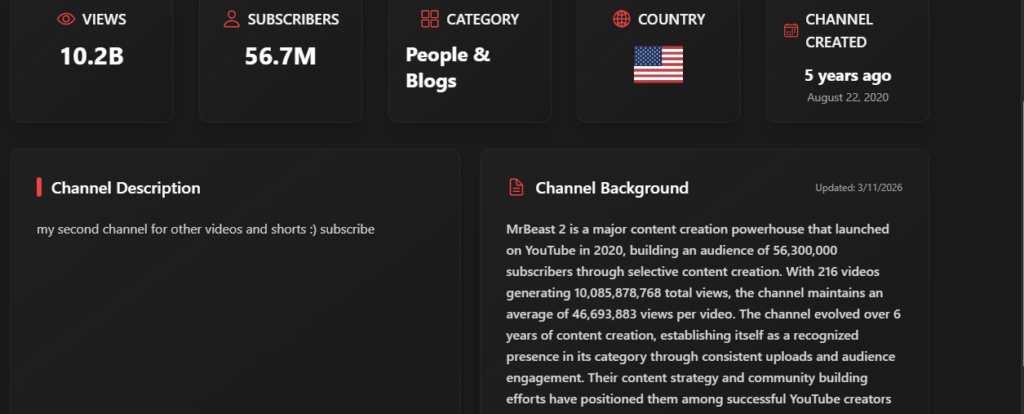
Task: Click the eye icon beside VIEWS
Action: (x=66, y=19)
